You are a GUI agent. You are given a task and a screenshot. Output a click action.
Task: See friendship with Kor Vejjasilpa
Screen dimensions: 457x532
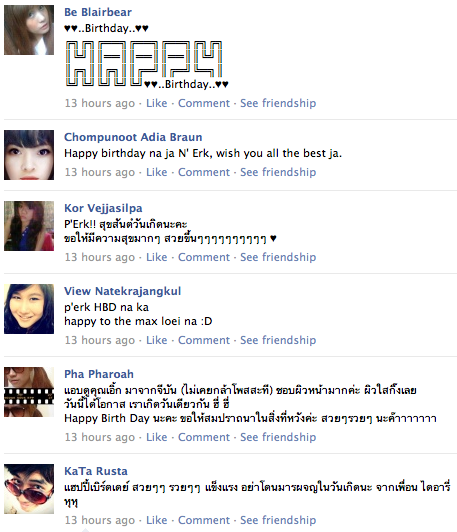pyautogui.click(x=278, y=257)
